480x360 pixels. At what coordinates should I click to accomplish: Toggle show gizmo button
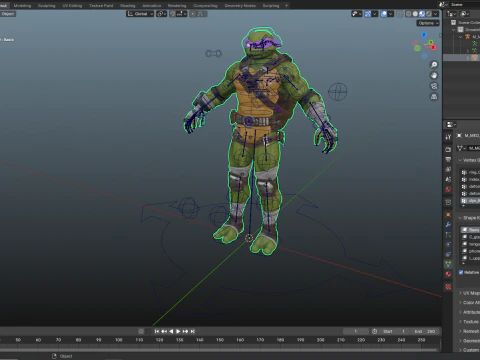[368, 14]
